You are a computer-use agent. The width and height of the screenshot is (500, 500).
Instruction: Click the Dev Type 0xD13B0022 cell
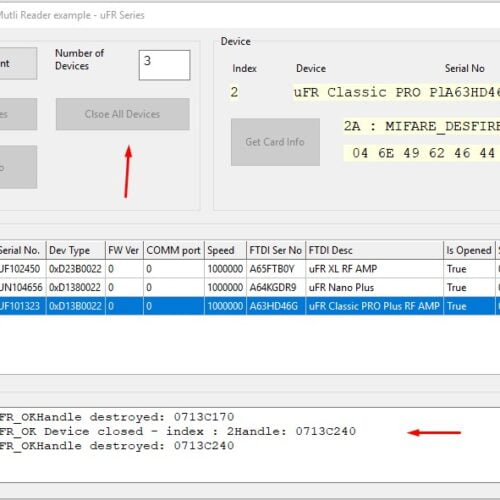(x=75, y=306)
